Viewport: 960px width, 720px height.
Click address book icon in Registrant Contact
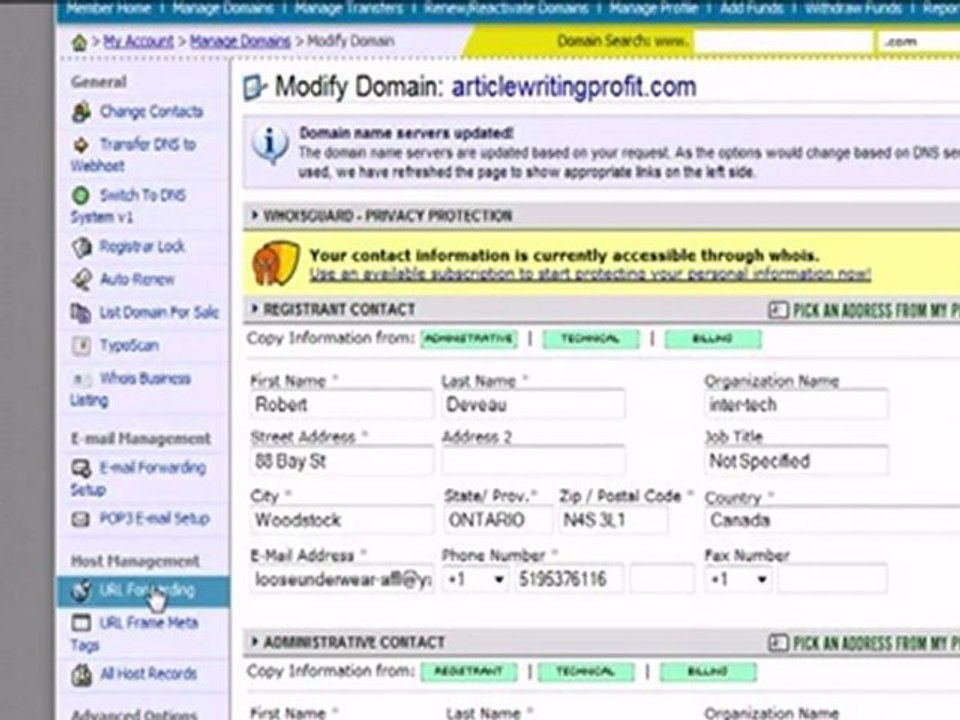click(778, 310)
